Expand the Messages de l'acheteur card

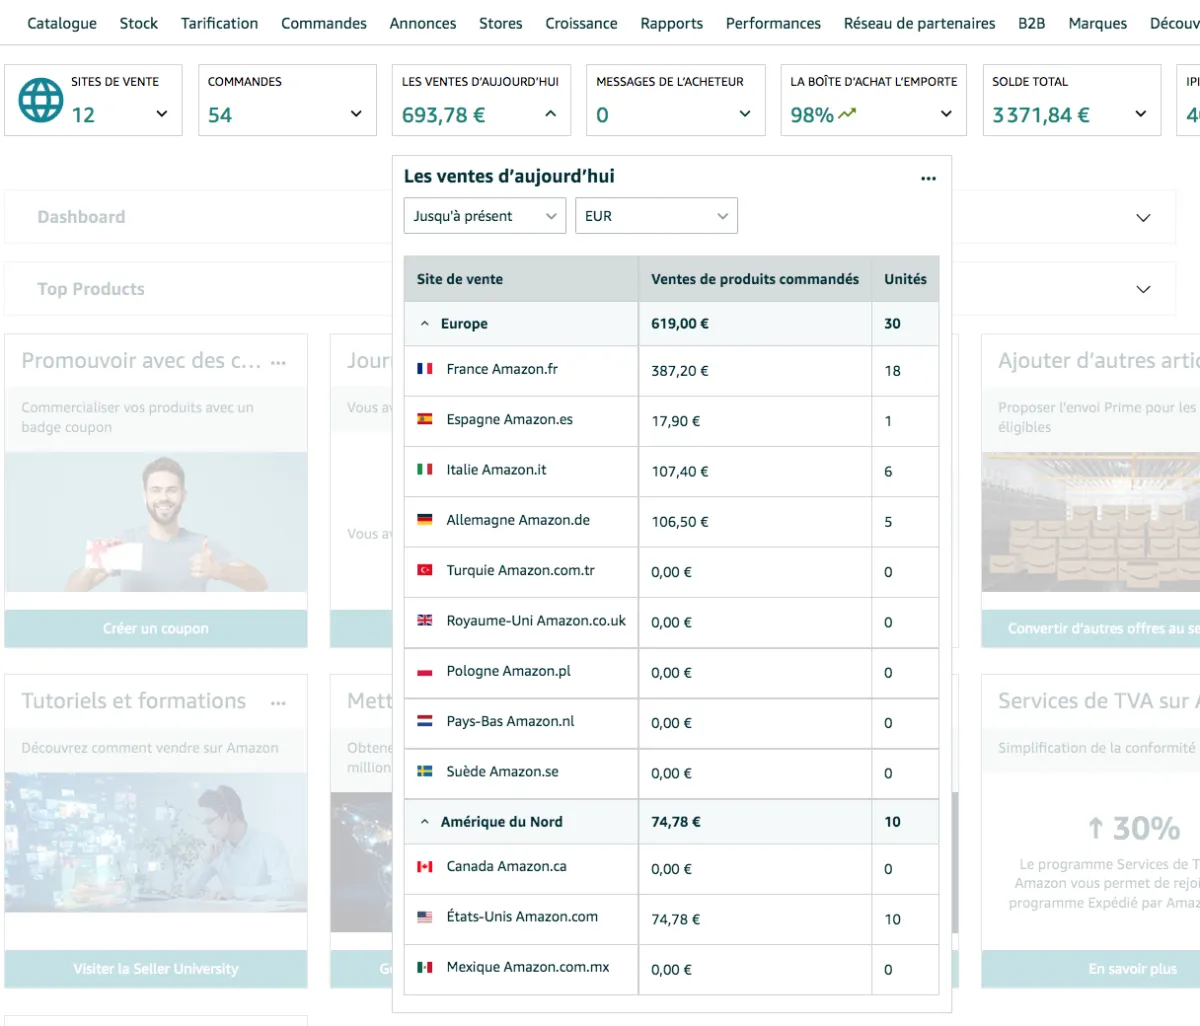coord(745,114)
